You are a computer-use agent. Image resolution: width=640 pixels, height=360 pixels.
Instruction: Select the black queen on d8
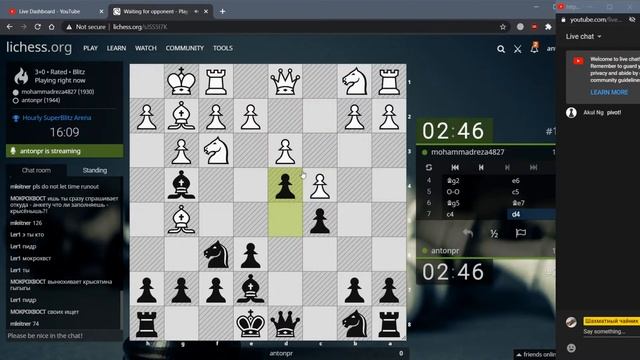click(x=285, y=323)
